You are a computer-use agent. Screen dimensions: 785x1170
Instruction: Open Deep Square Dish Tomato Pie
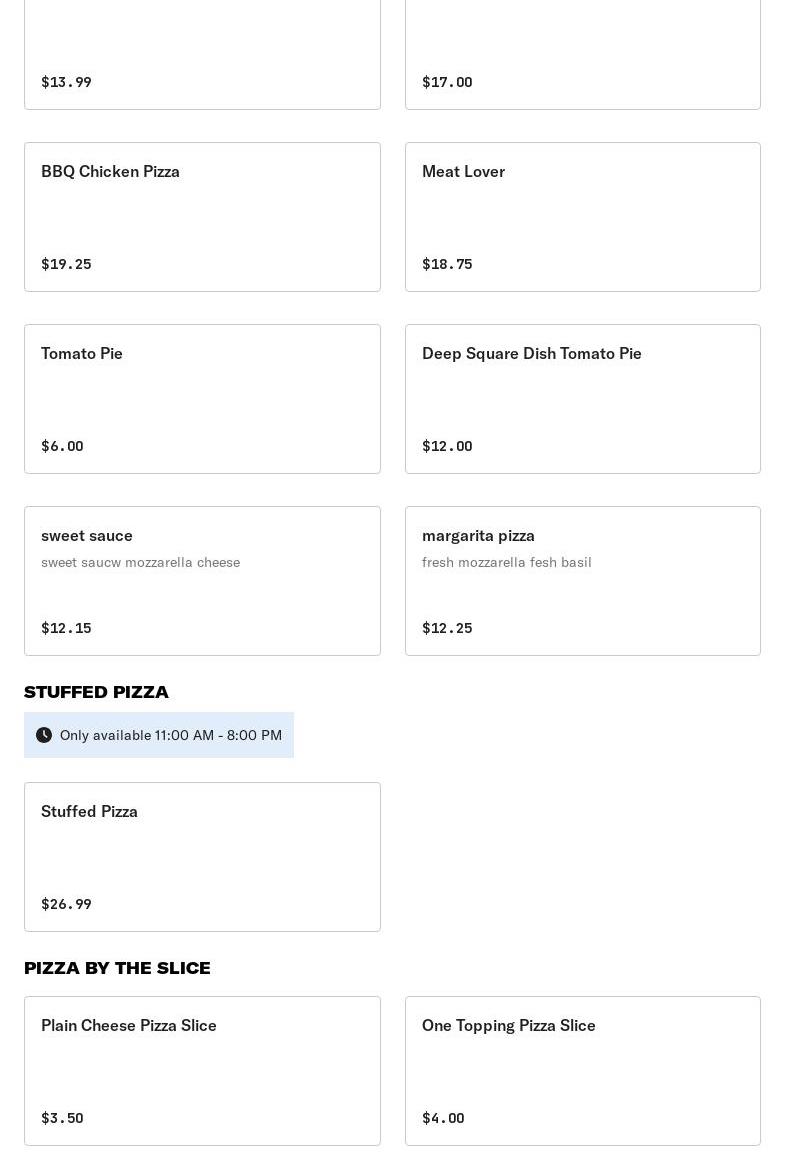click(583, 399)
